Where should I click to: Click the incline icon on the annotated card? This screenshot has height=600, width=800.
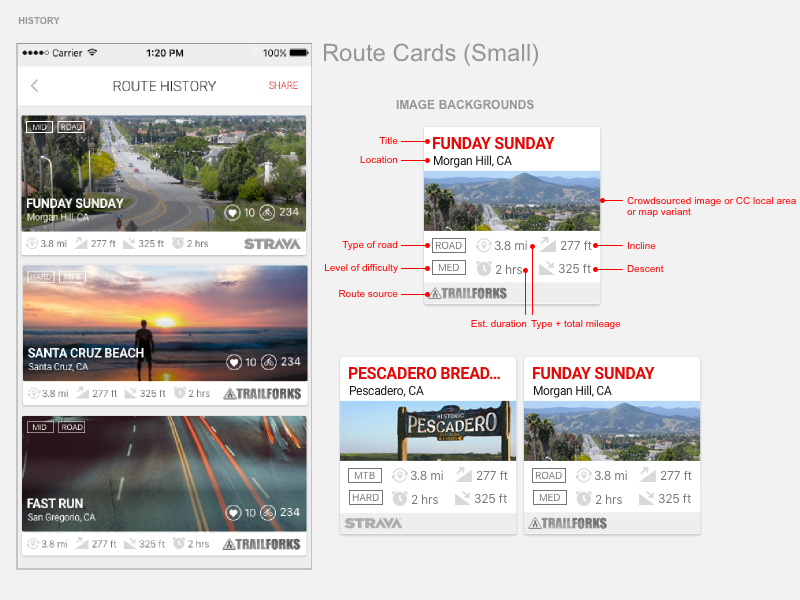point(547,245)
